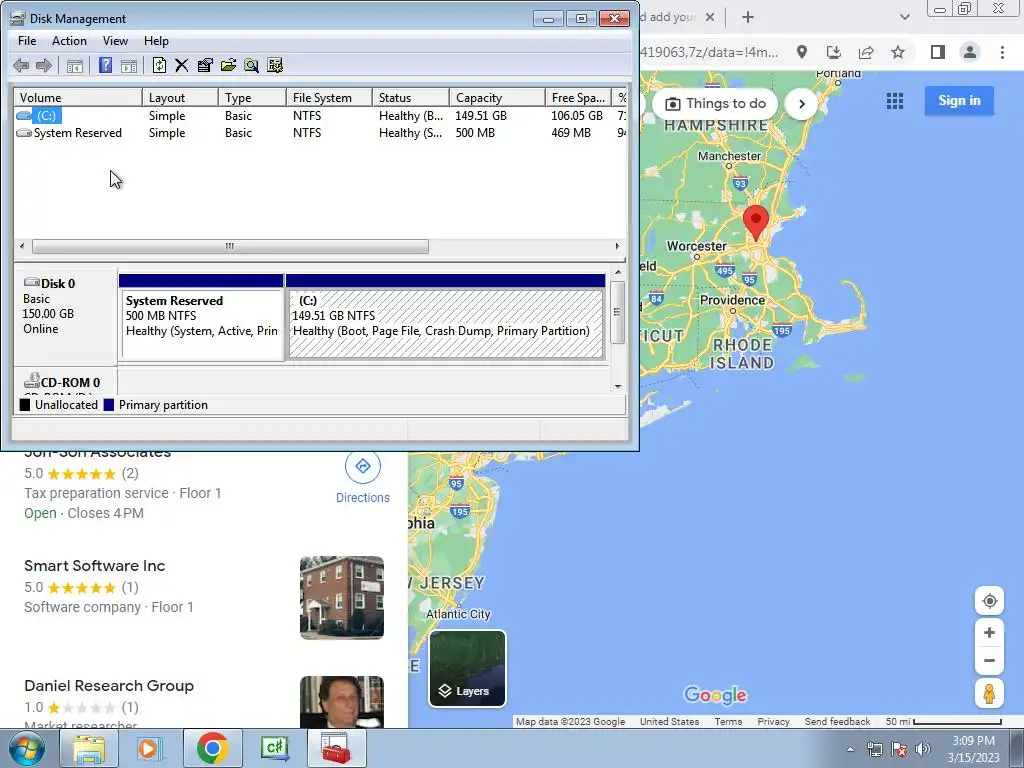Viewport: 1024px width, 768px height.
Task: Click the Forward arrow in Disk Management toolbar
Action: point(44,65)
